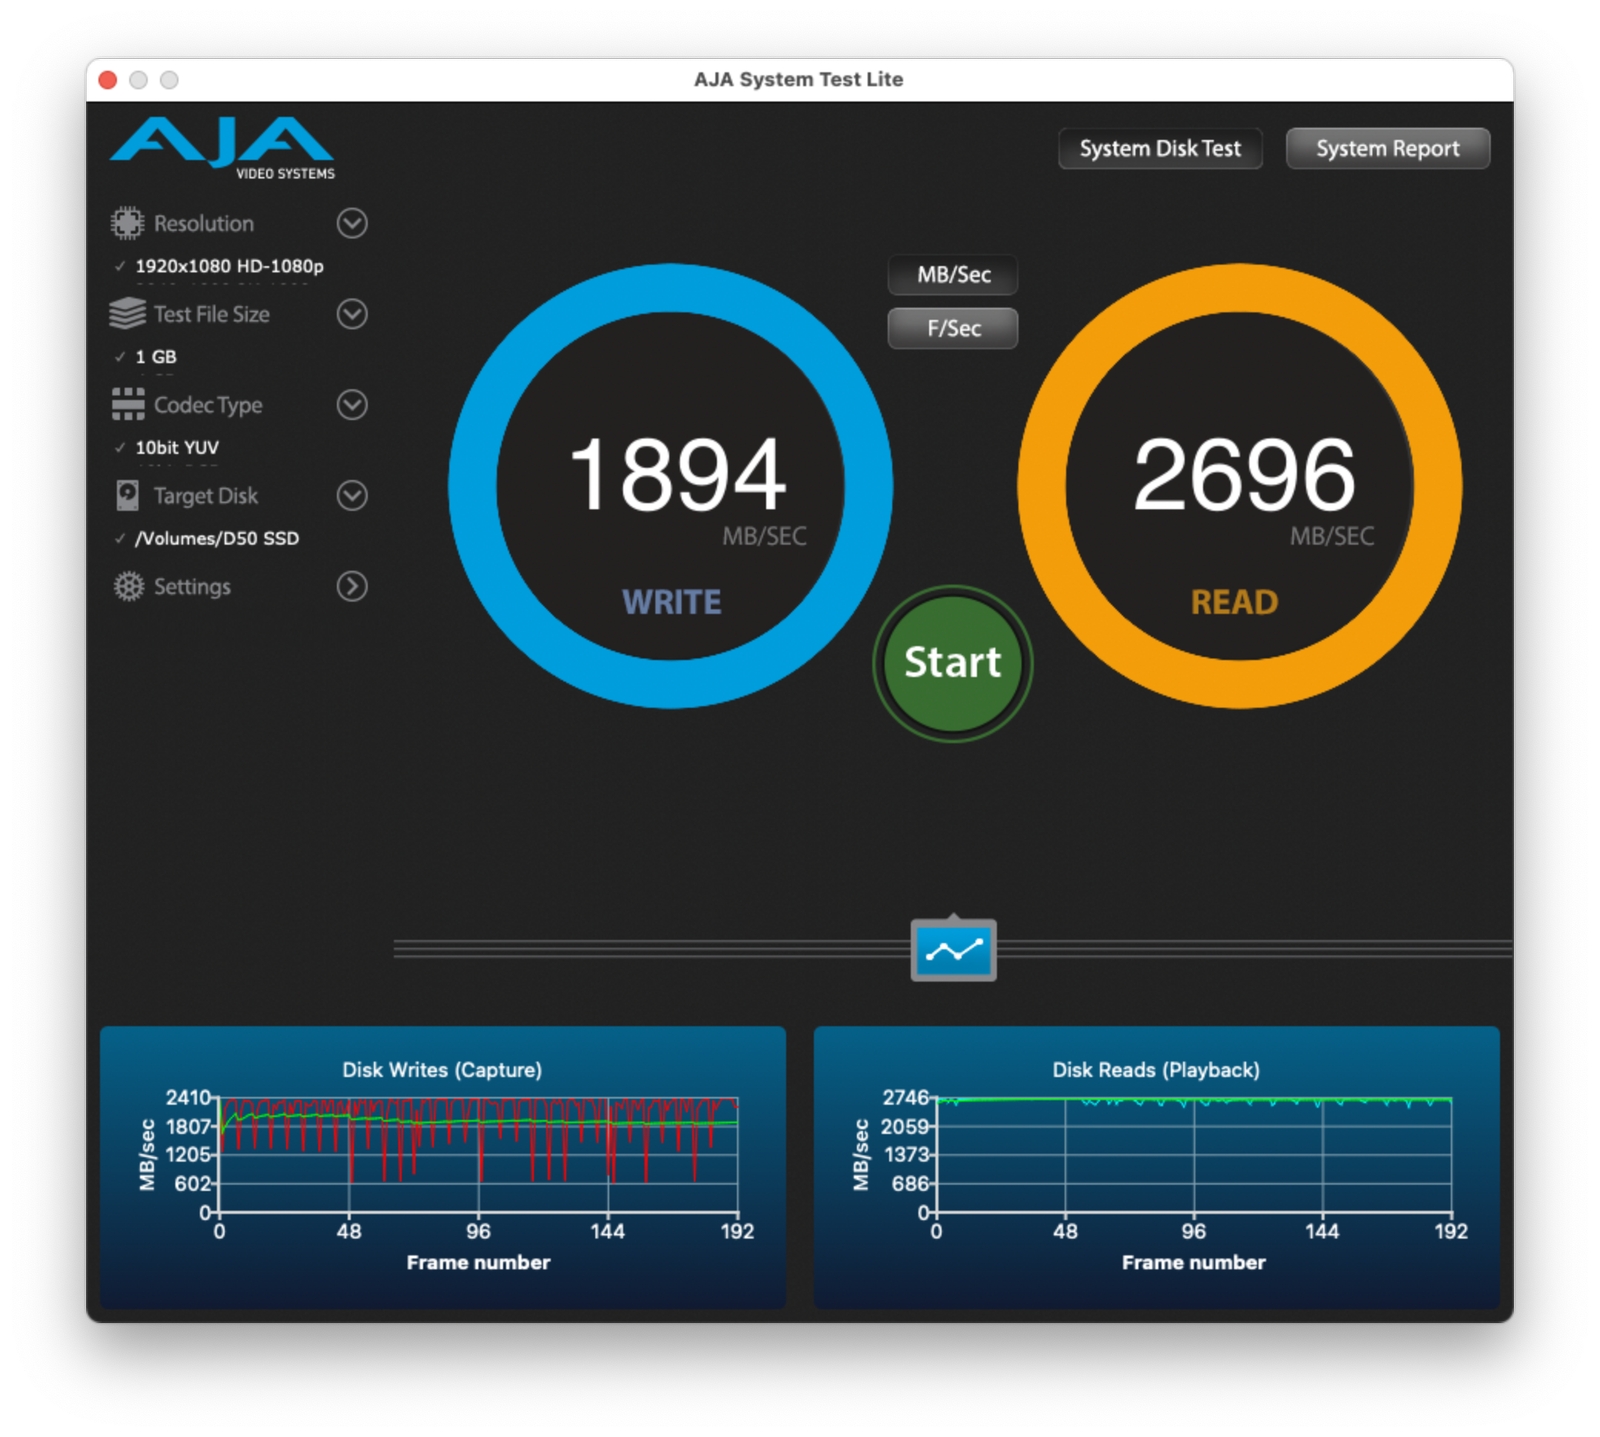Image resolution: width=1600 pixels, height=1437 pixels.
Task: Start the disk speed test
Action: coord(953,663)
